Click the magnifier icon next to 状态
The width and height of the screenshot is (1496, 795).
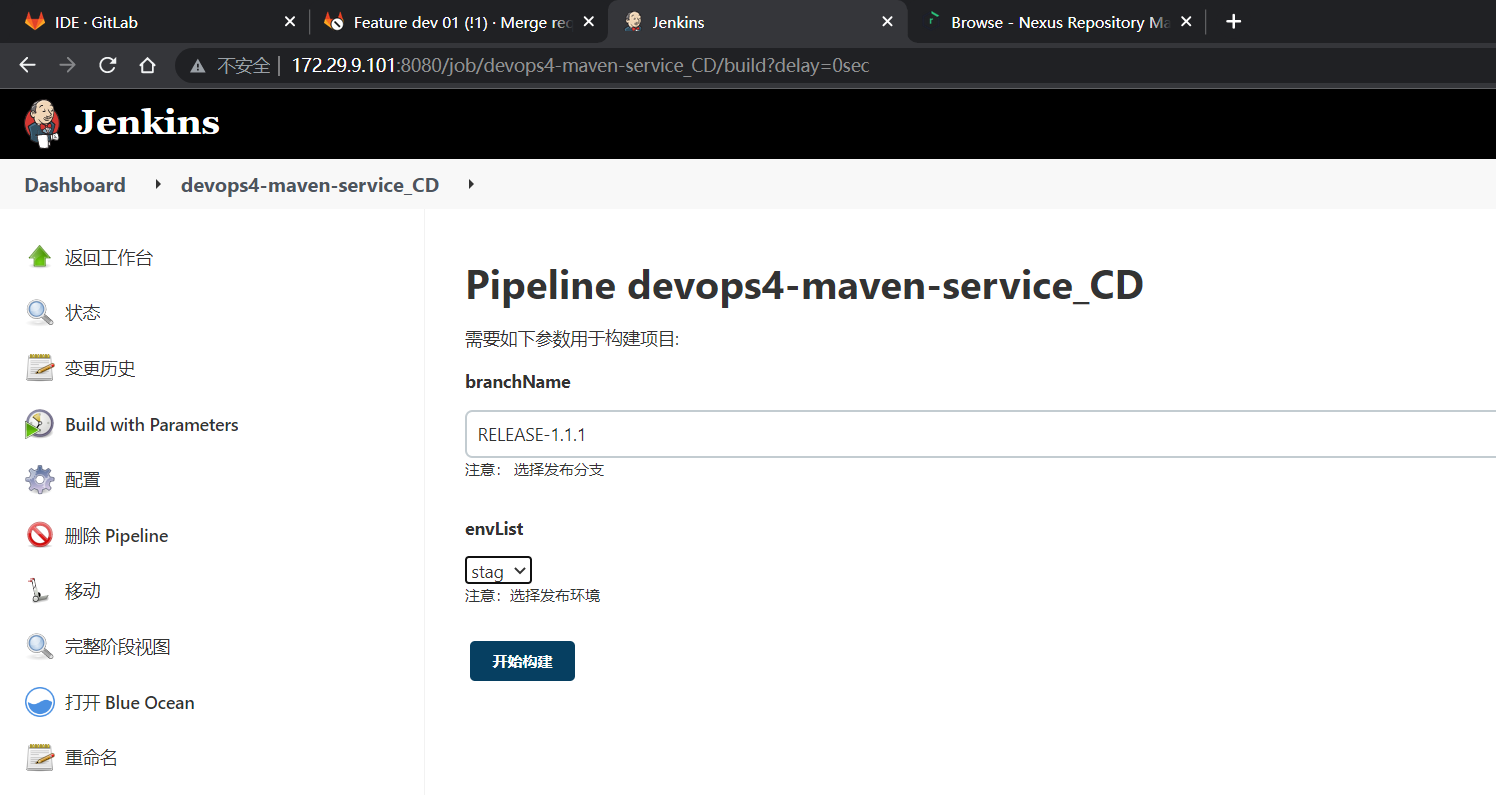(40, 313)
